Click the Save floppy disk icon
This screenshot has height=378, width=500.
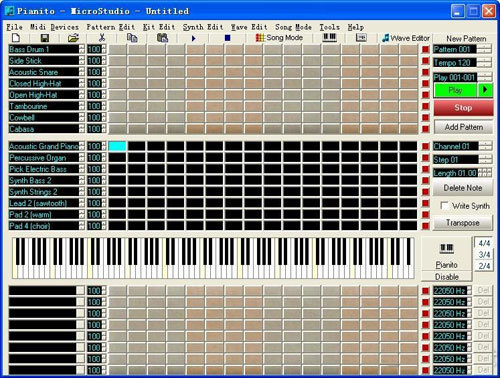coord(45,38)
